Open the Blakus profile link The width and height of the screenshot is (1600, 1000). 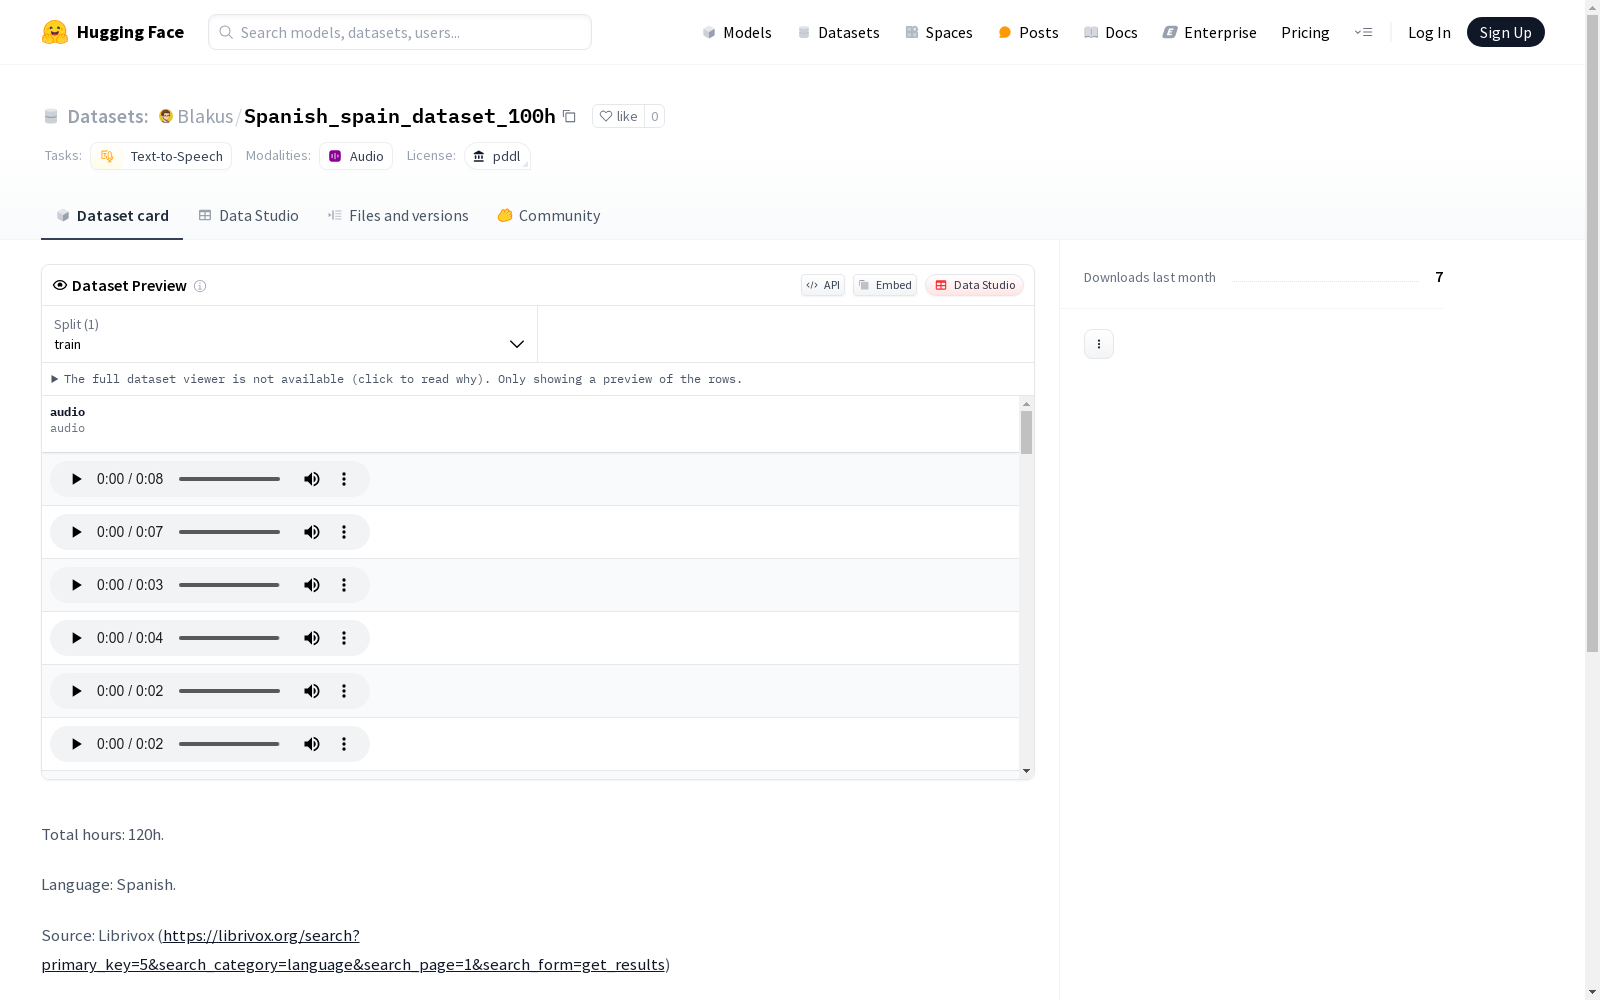[x=205, y=116]
